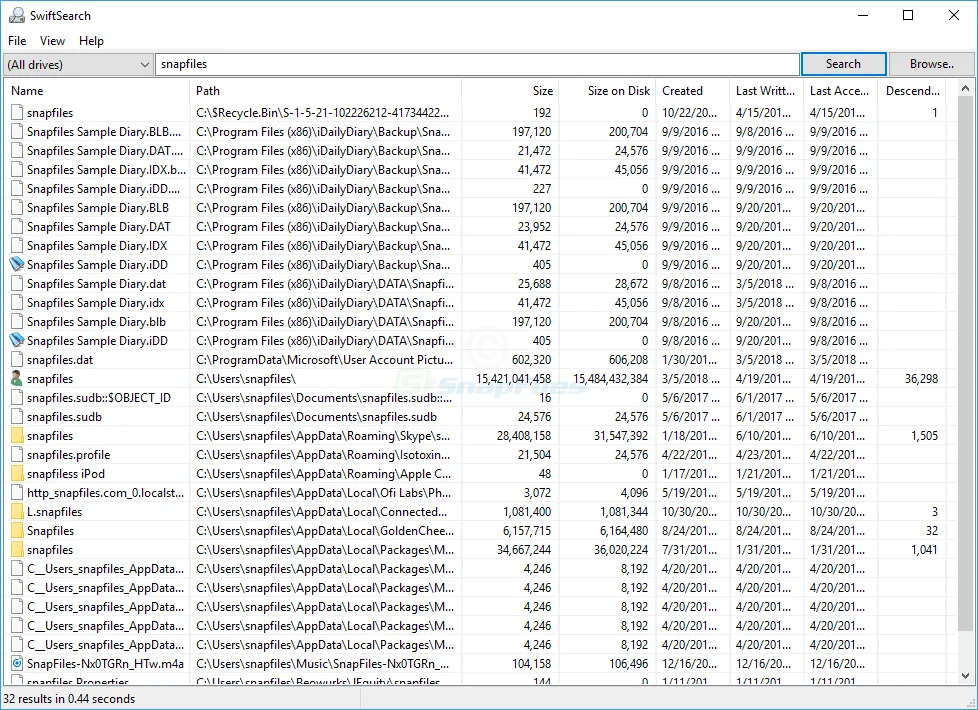This screenshot has height=710, width=978.
Task: Select Snapfiles Sample Diary.BLB file name
Action: (x=98, y=208)
